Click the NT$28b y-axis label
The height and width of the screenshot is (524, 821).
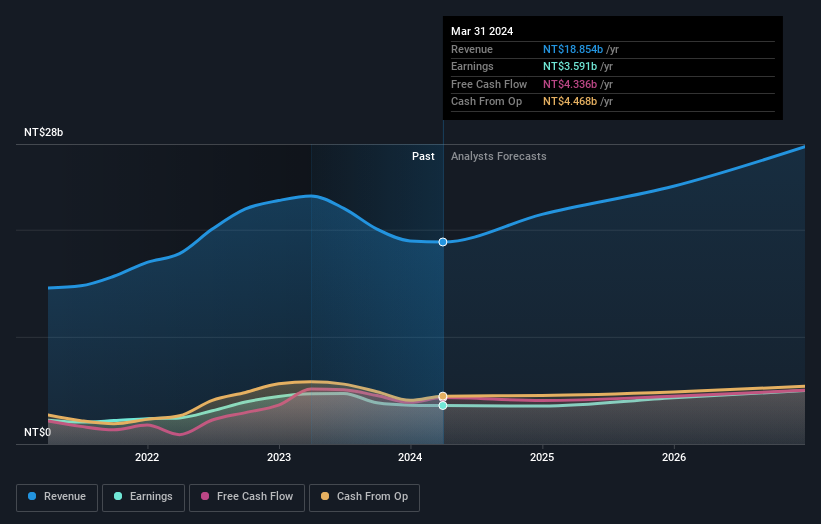click(x=43, y=132)
